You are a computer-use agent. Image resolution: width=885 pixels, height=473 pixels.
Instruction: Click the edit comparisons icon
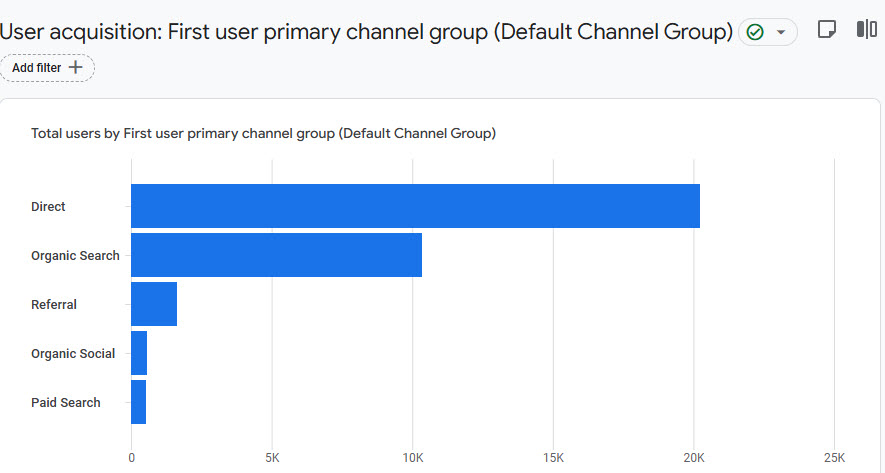(x=866, y=30)
